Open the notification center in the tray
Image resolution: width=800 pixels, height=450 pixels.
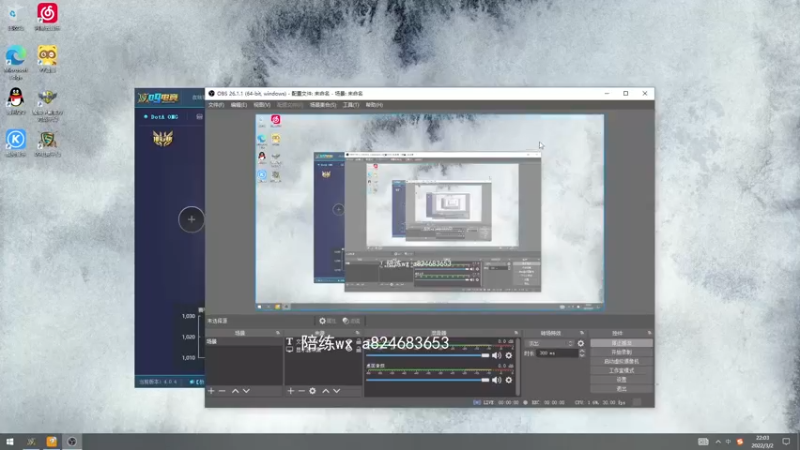point(786,442)
